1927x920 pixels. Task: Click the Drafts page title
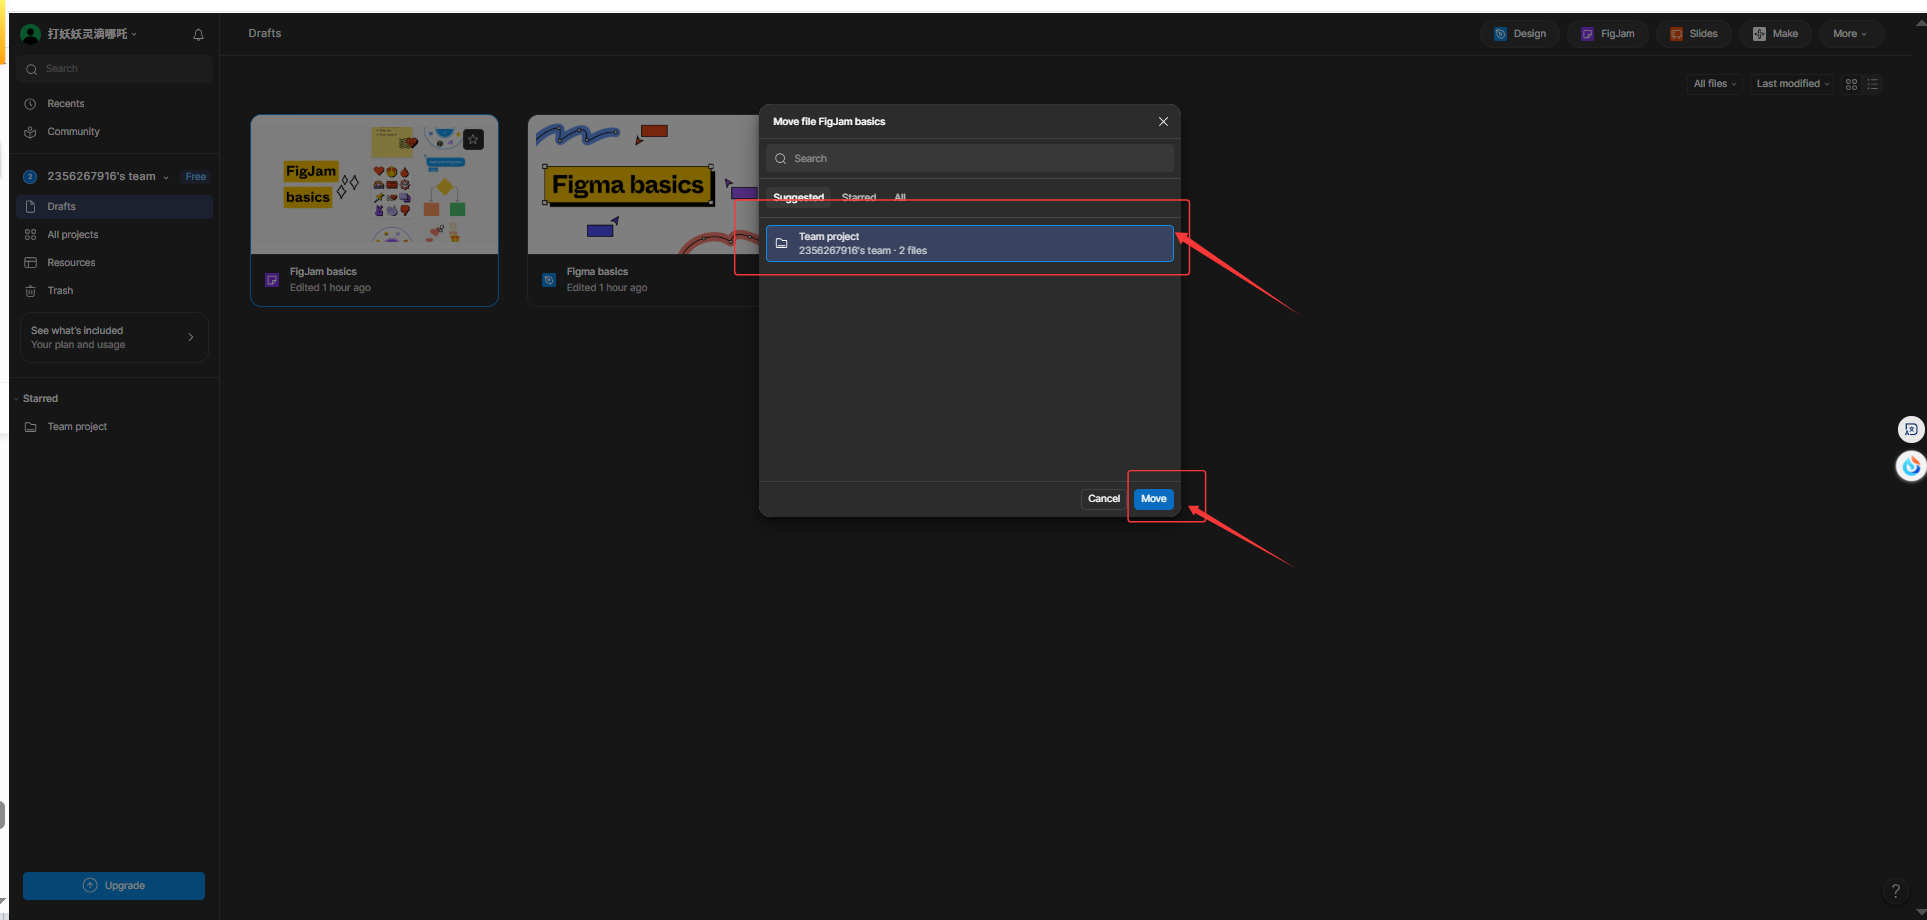[x=265, y=34]
